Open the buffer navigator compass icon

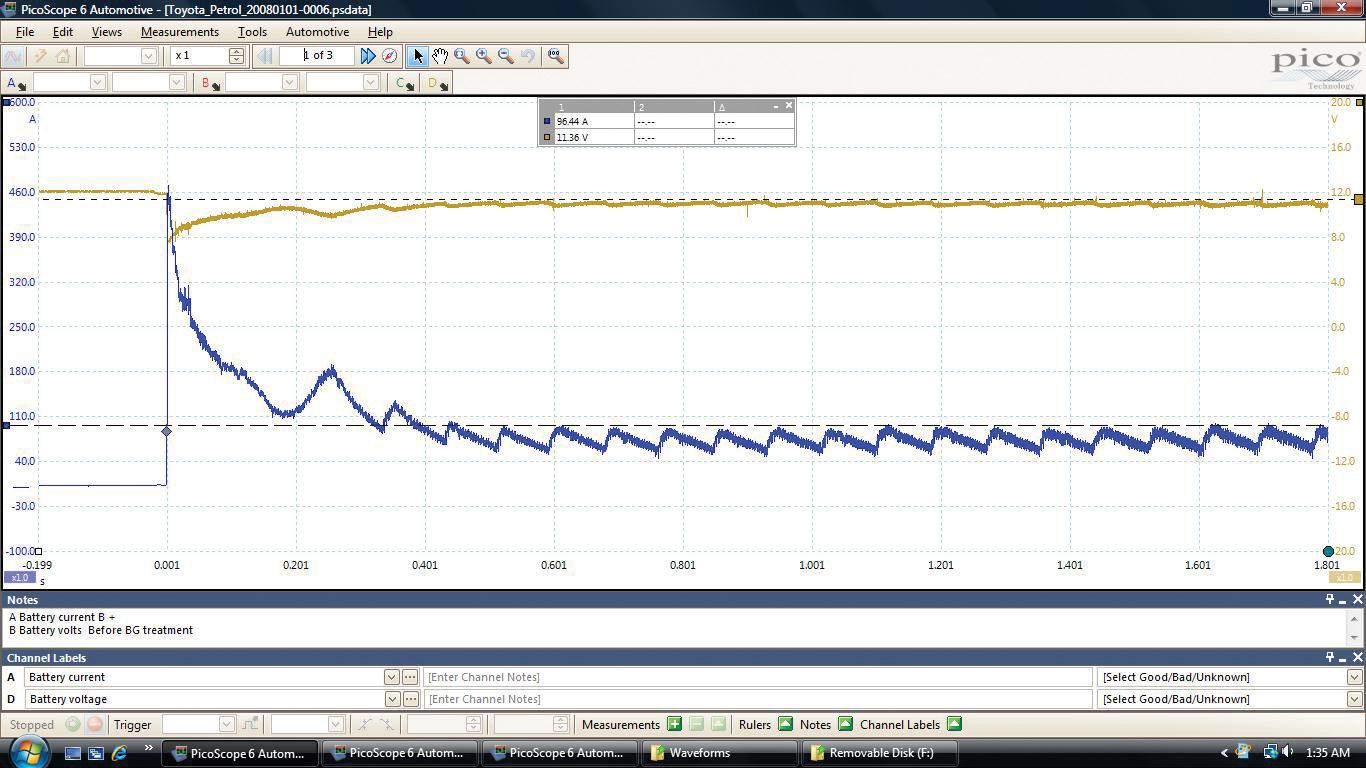pos(390,56)
